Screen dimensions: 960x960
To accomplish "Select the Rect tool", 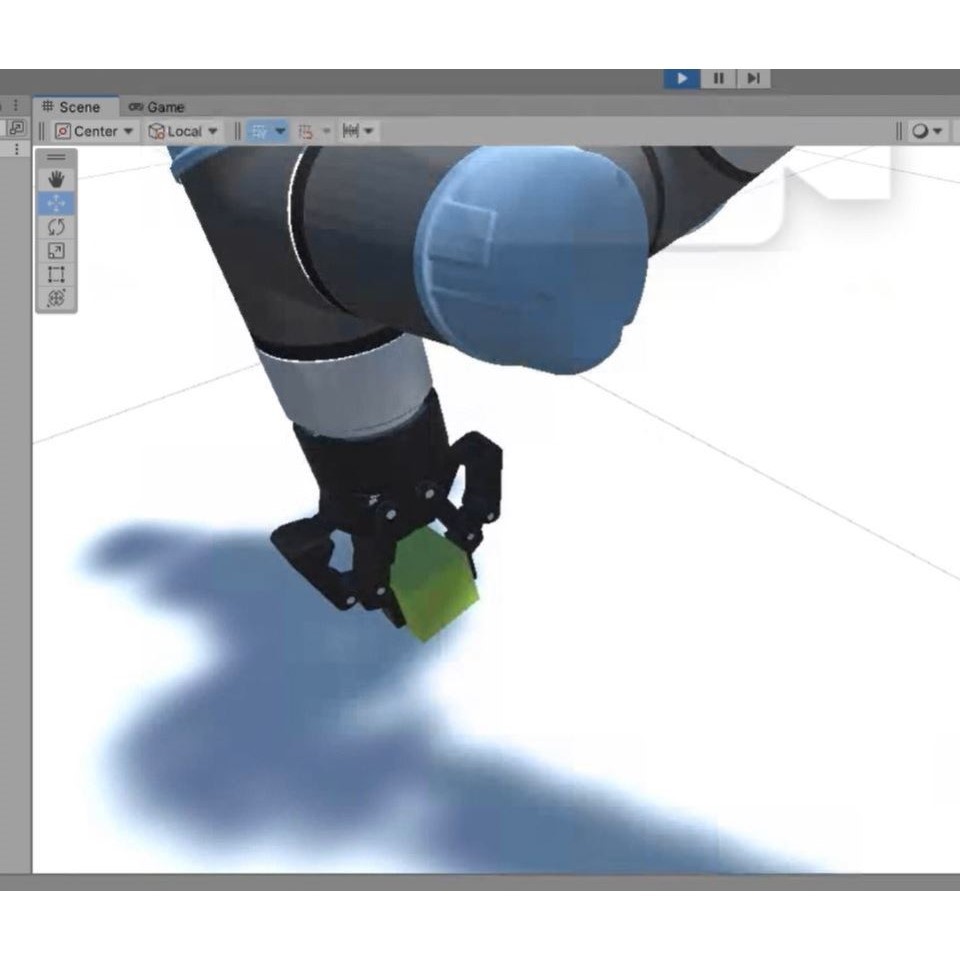I will pyautogui.click(x=56, y=274).
